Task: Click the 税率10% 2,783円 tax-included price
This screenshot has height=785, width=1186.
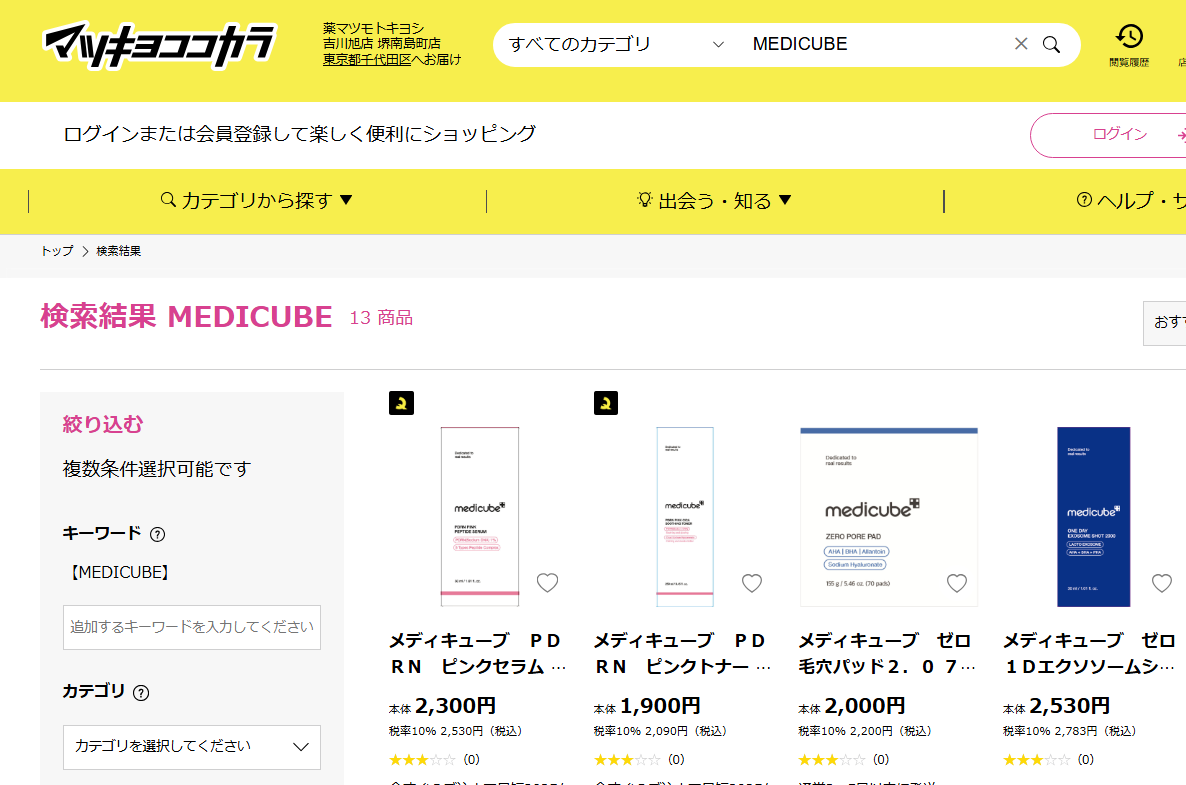Action: tap(1070, 731)
